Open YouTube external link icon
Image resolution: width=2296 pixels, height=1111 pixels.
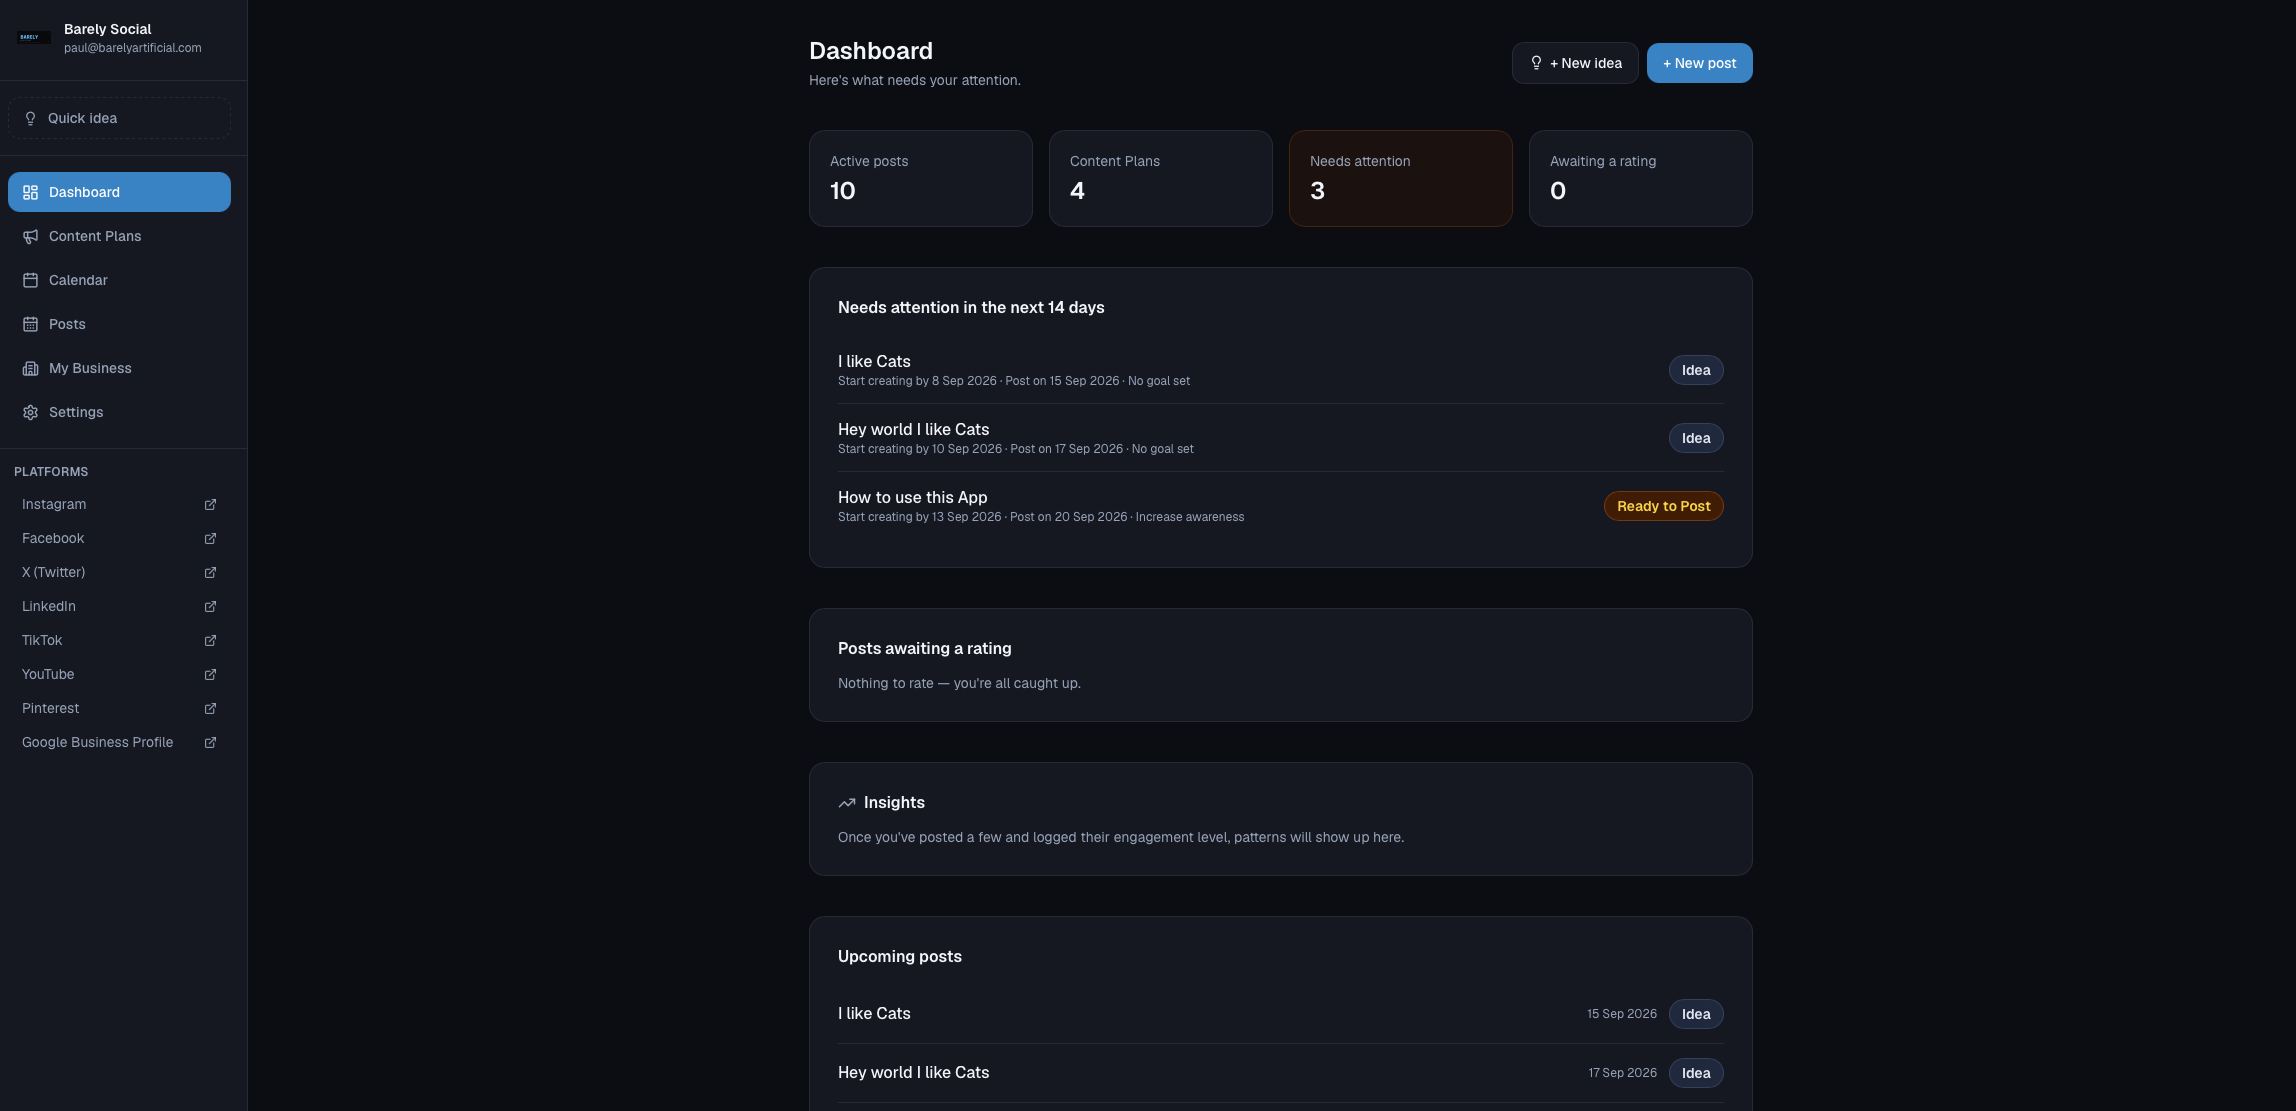(x=210, y=675)
